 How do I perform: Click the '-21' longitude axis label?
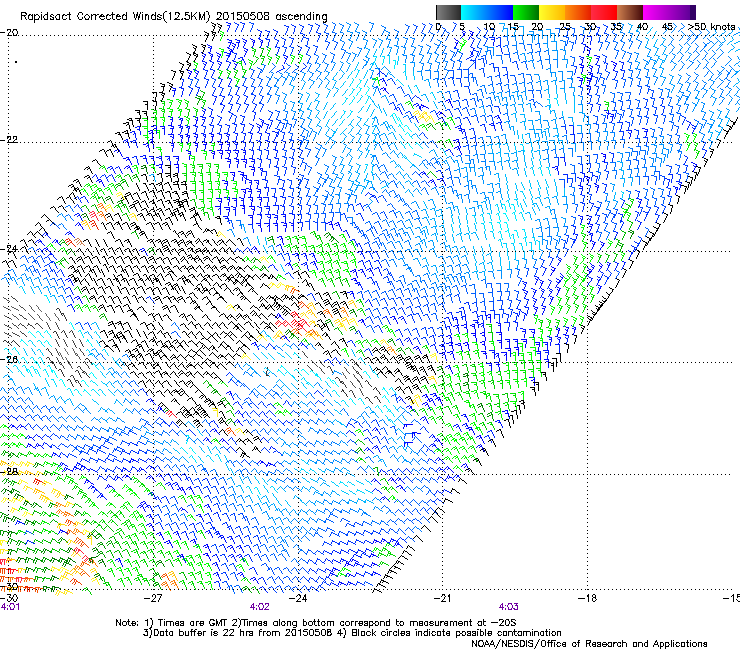(x=442, y=598)
